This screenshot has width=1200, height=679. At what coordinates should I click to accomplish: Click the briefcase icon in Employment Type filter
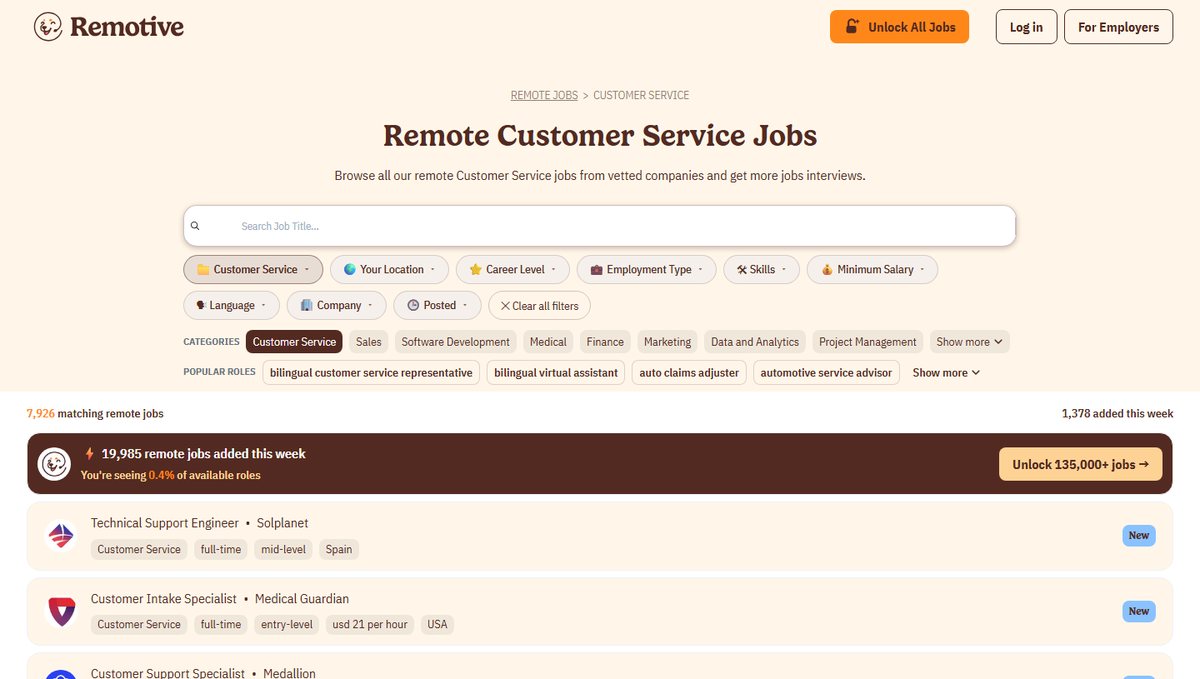597,270
